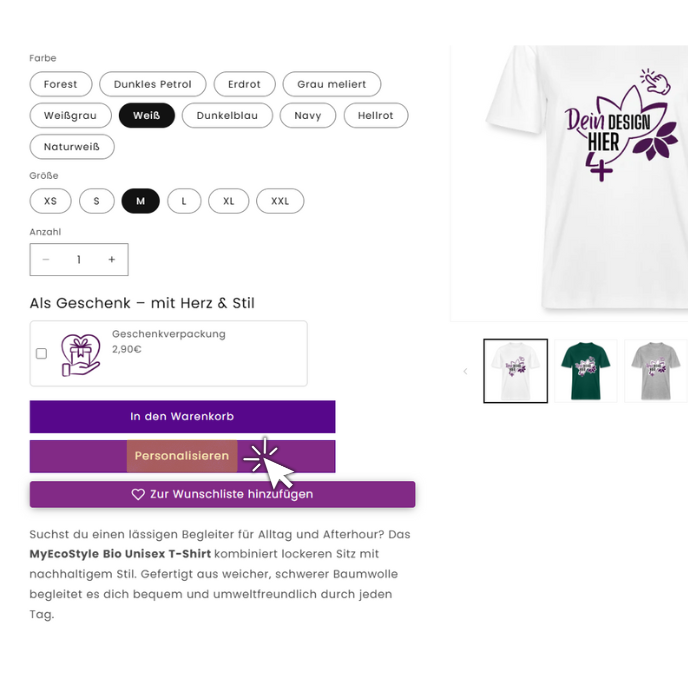
Task: Click the quantity number field
Action: point(79,260)
